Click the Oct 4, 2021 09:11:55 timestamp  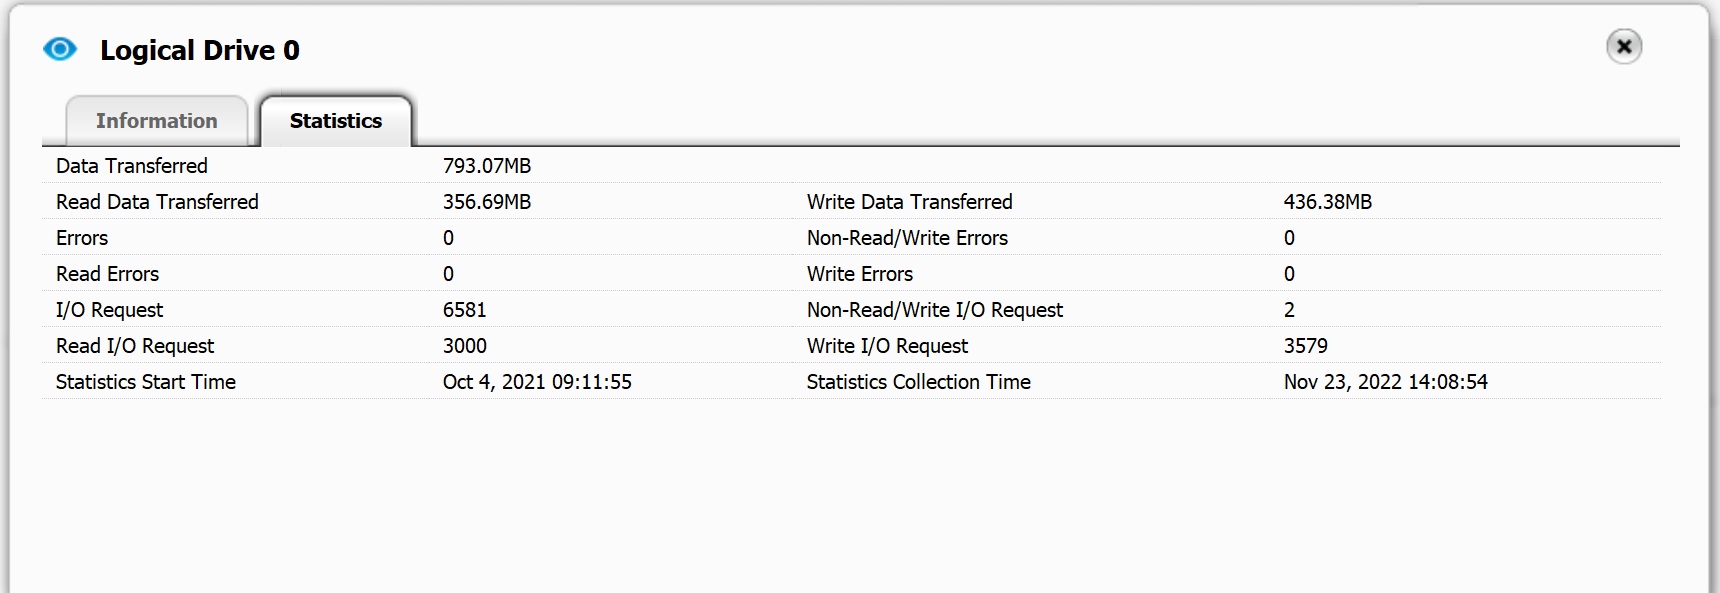coord(537,382)
